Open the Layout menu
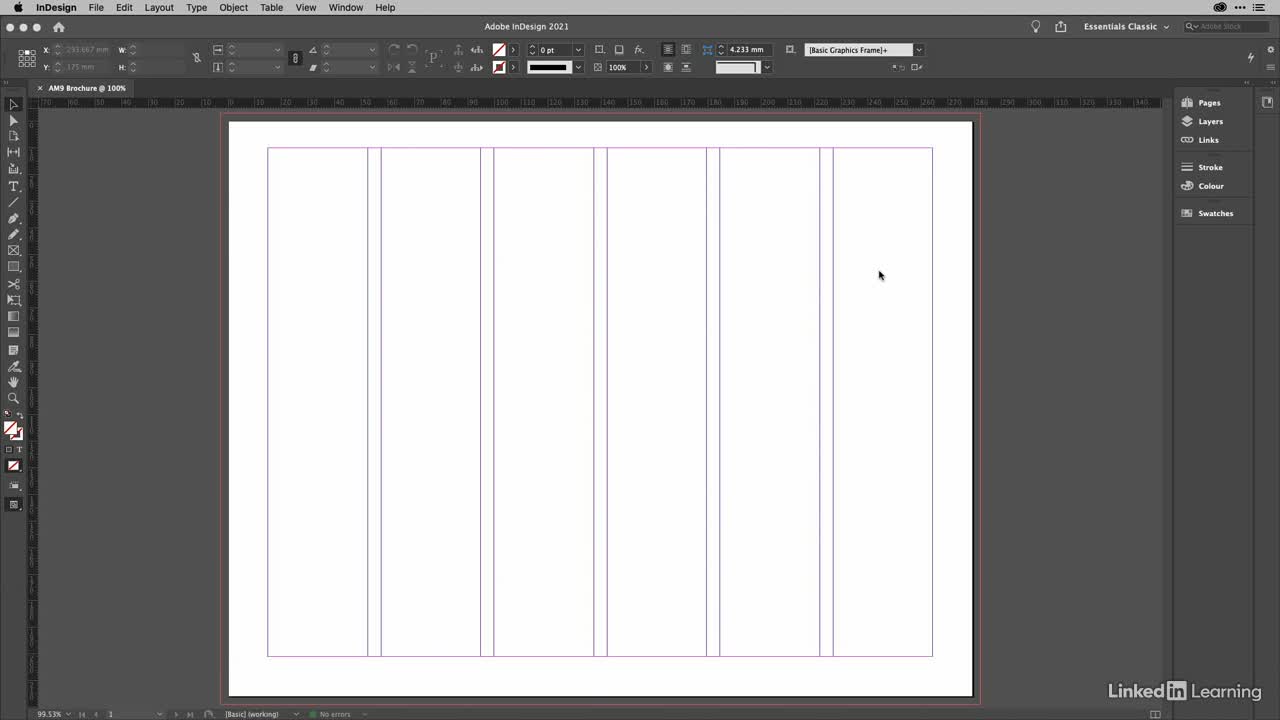Screen dimensions: 1280x720 [159, 7]
